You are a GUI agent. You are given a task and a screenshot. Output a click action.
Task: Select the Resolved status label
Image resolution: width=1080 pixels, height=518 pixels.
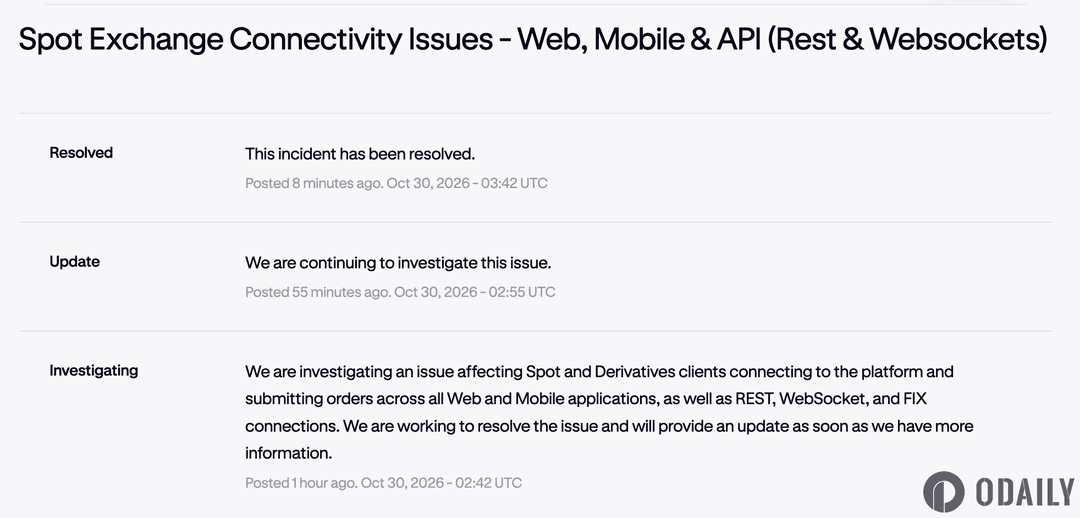tap(81, 153)
